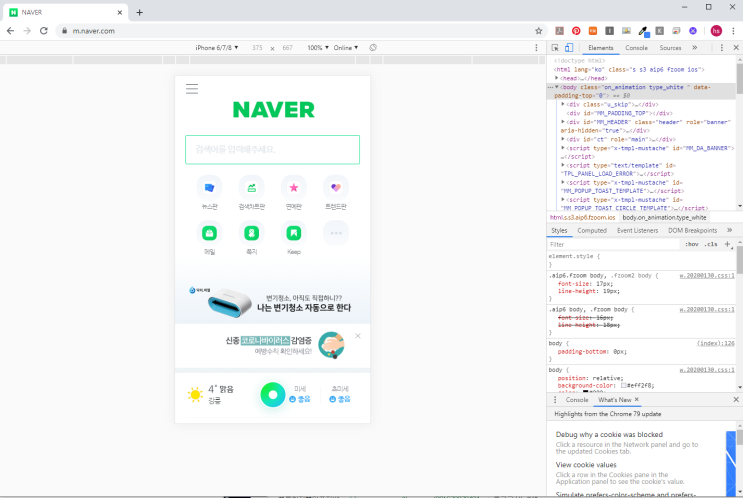This screenshot has height=498, width=743.
Task: Expand the MM_HEADER div node
Action: pyautogui.click(x=563, y=122)
